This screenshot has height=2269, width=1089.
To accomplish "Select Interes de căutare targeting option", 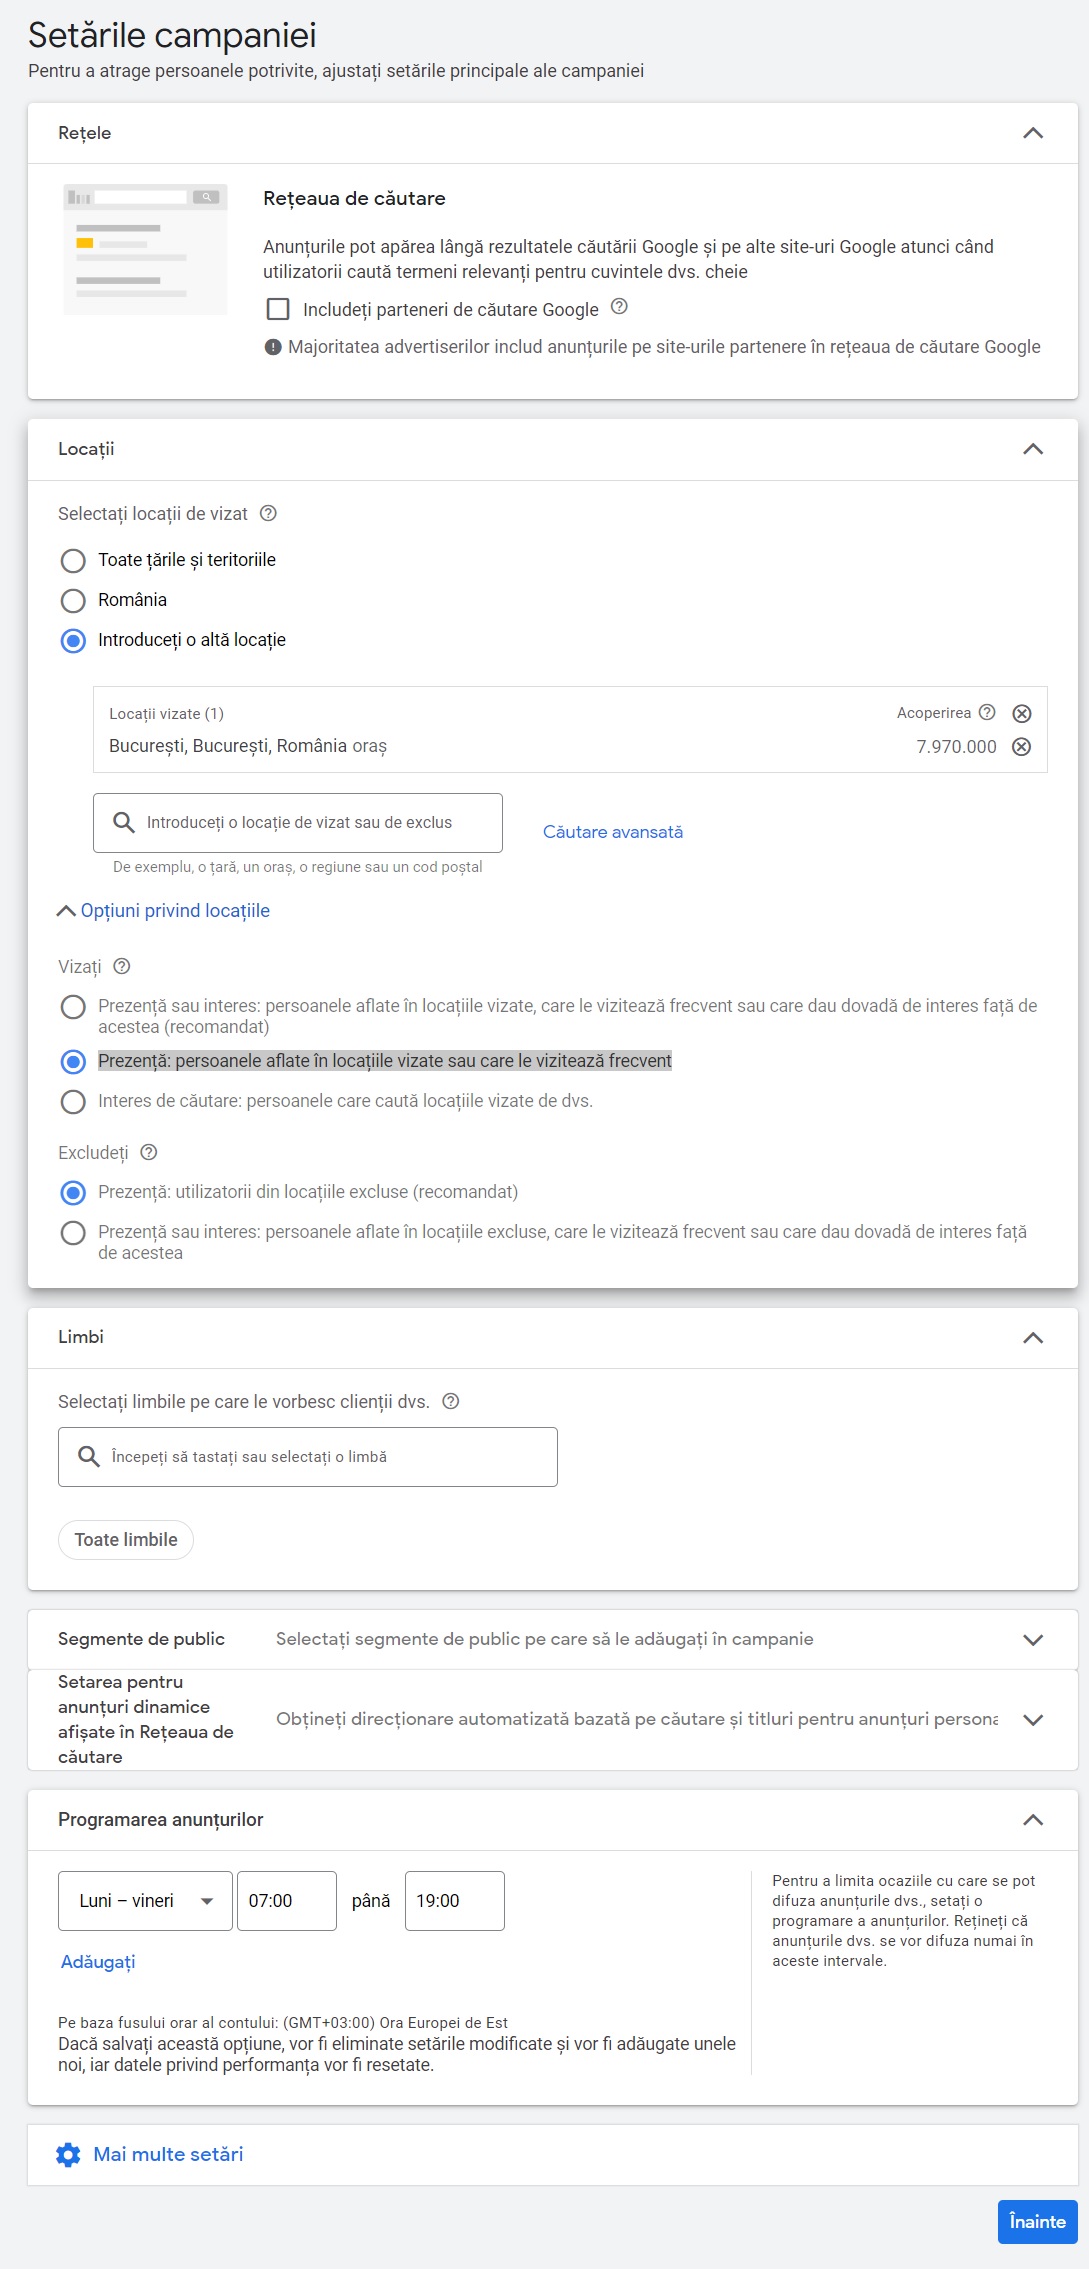I will pyautogui.click(x=73, y=1101).
